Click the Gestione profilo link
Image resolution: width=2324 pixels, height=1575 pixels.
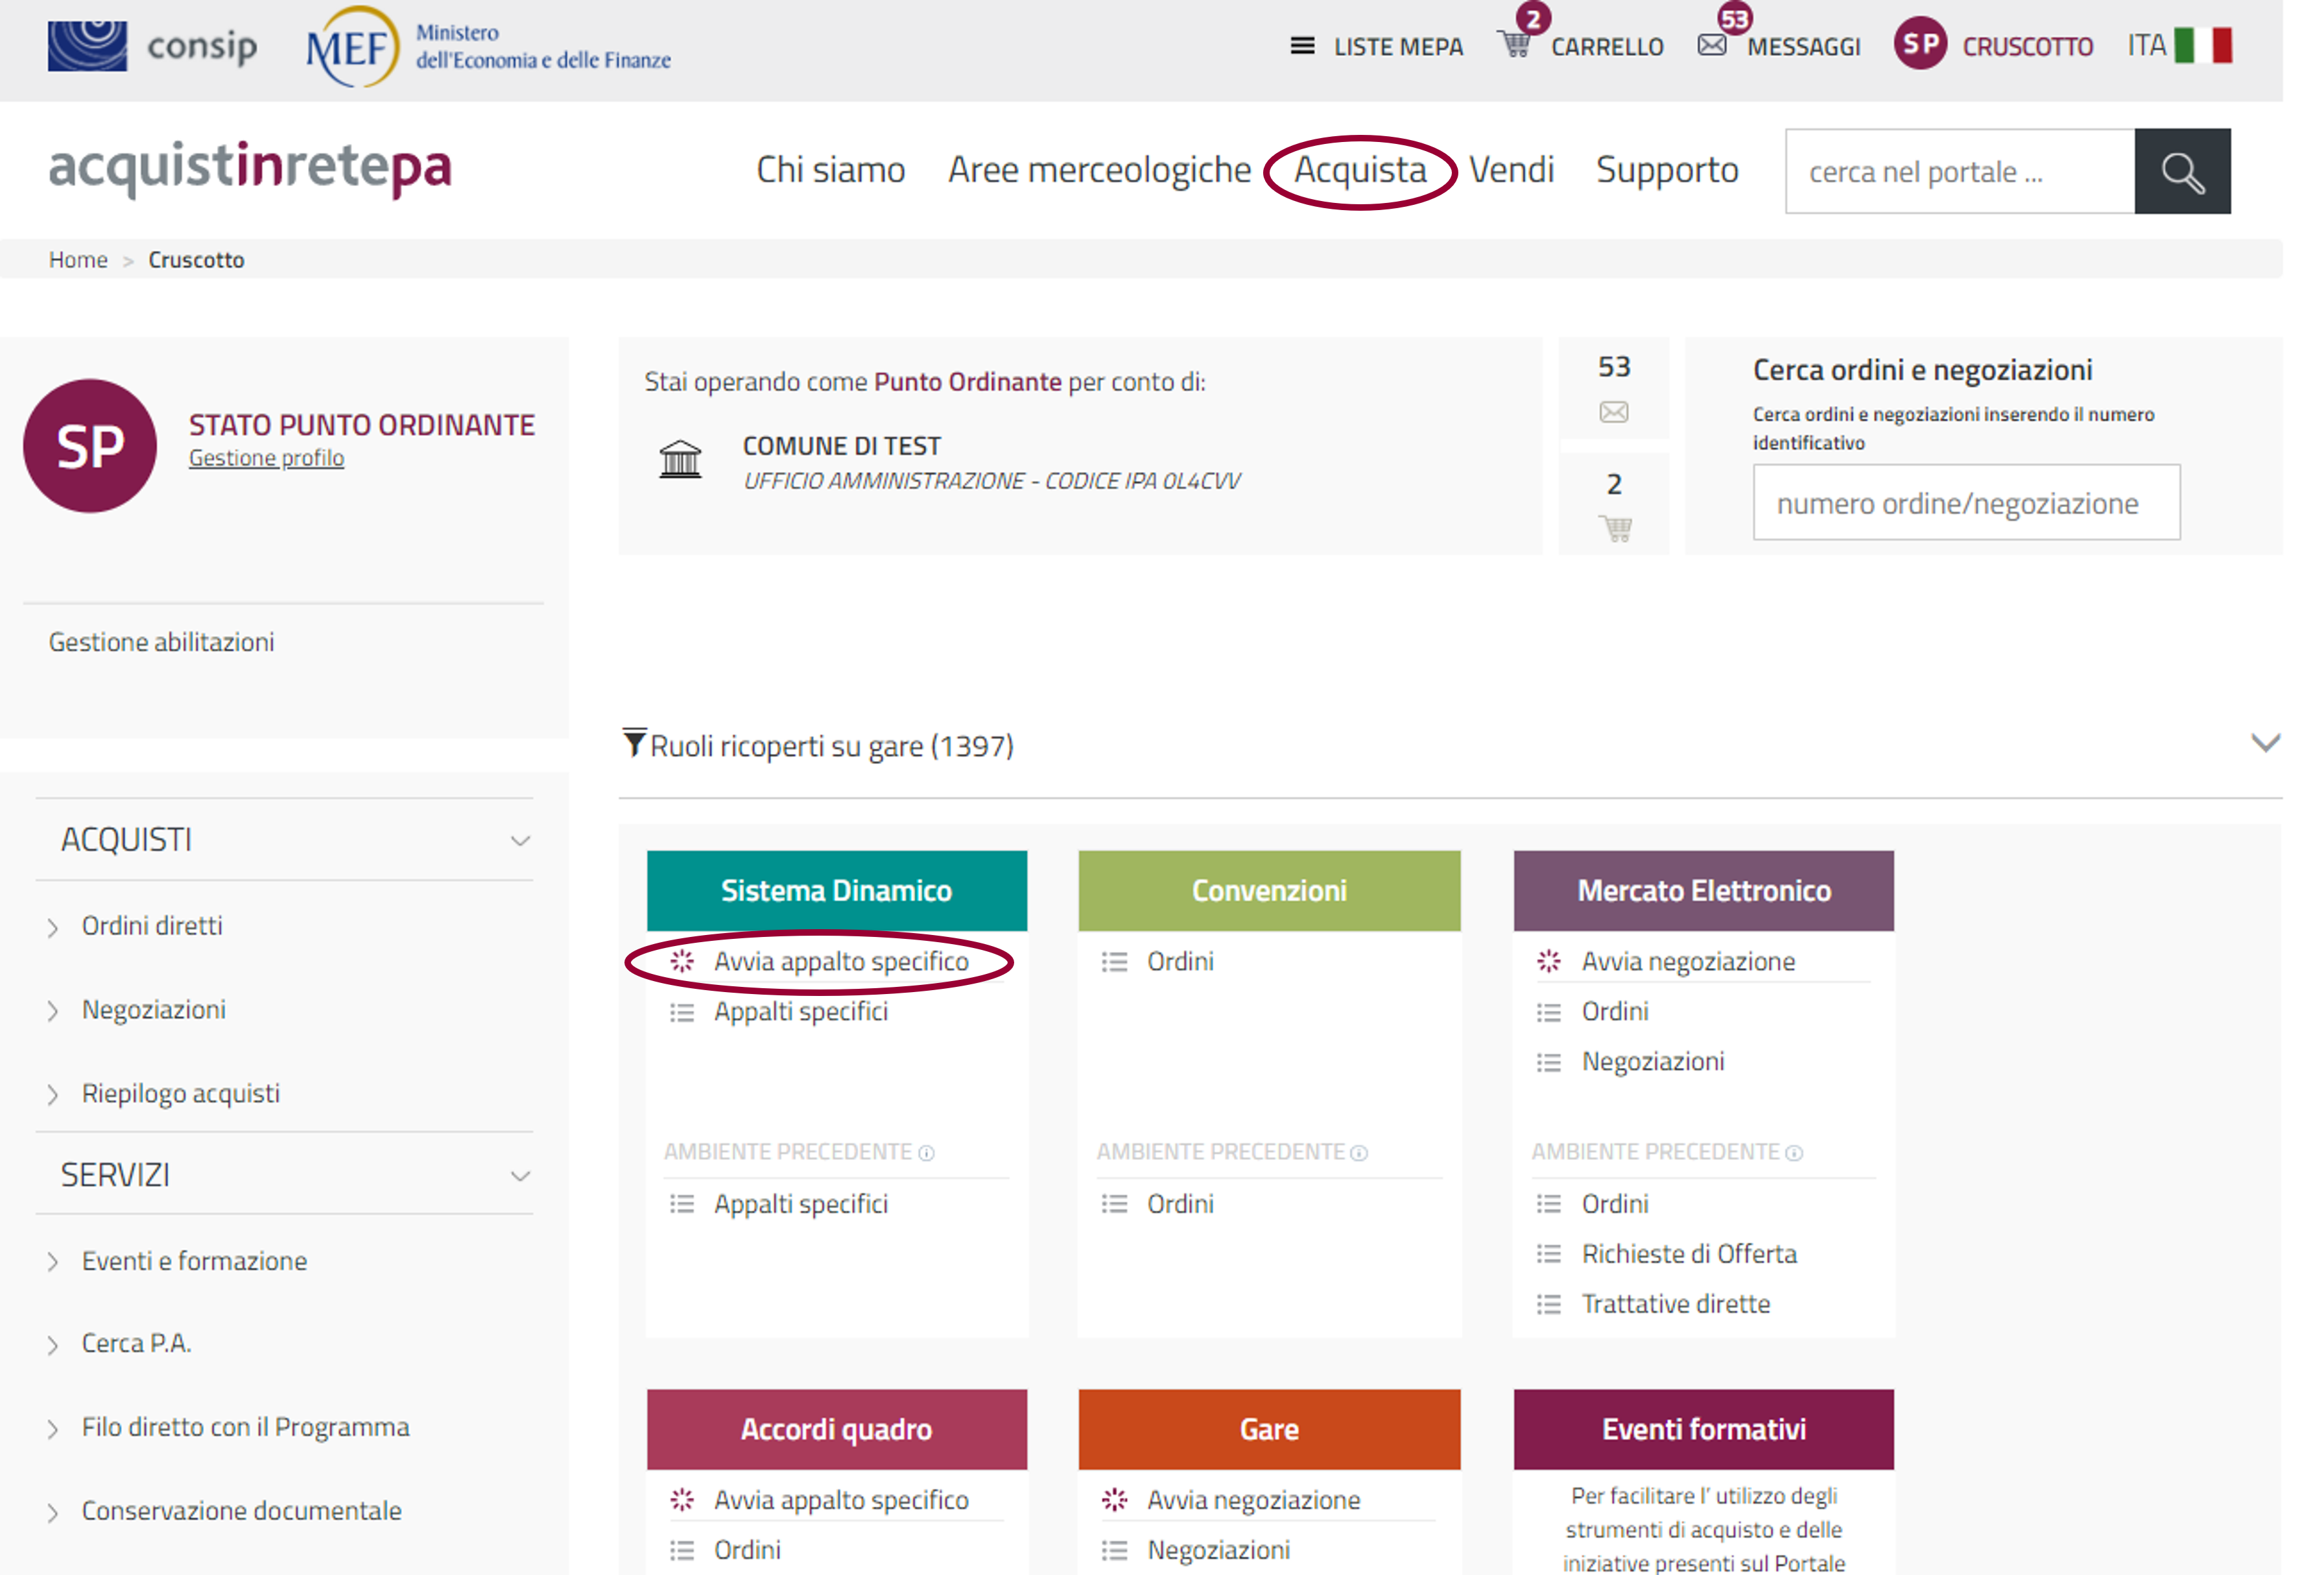(x=266, y=458)
